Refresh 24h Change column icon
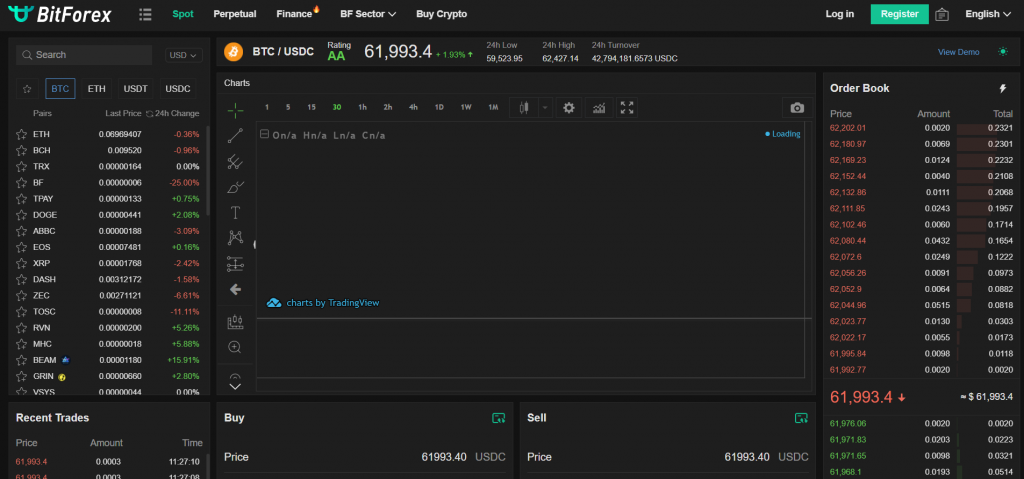Viewport: 1024px width, 479px height. 150,114
